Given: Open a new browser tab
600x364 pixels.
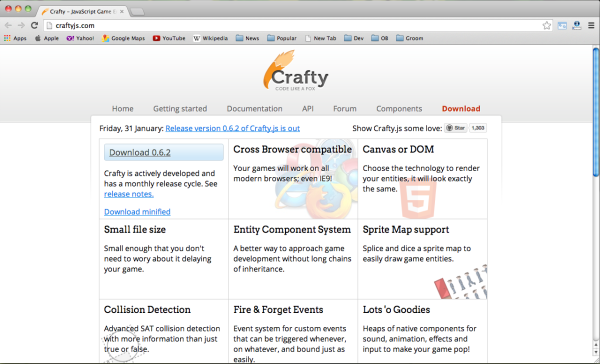Looking at the screenshot, I should [137, 12].
